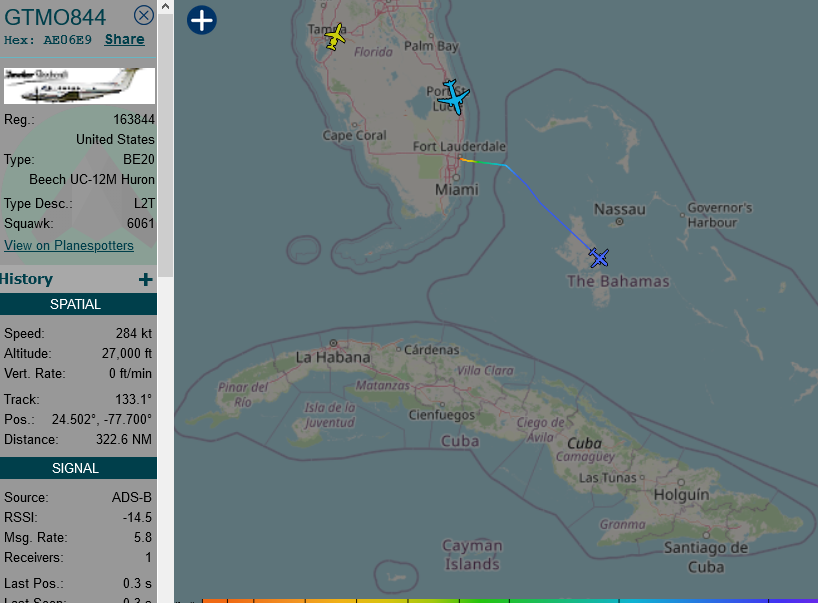Click the Beechcraft aircraft photo thumbnail
The height and width of the screenshot is (603, 818).
click(79, 86)
